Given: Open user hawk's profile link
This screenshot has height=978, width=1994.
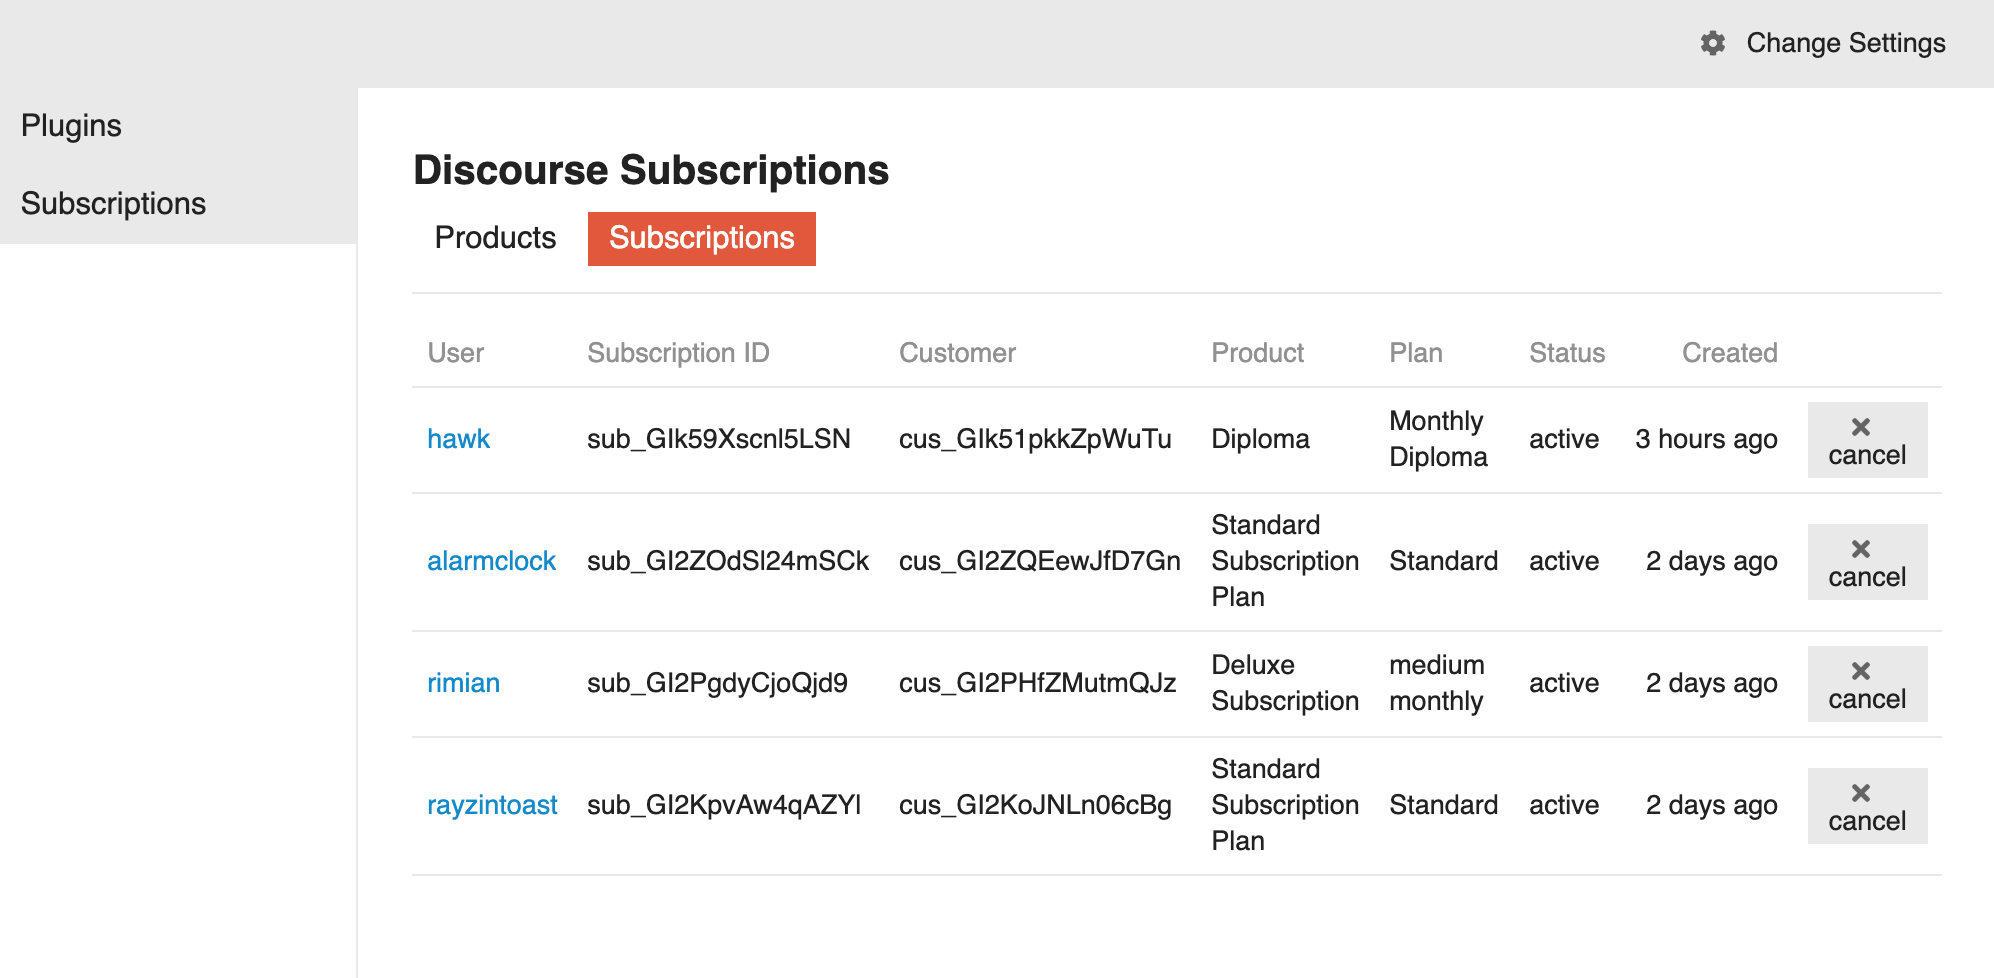Looking at the screenshot, I should click(x=458, y=439).
